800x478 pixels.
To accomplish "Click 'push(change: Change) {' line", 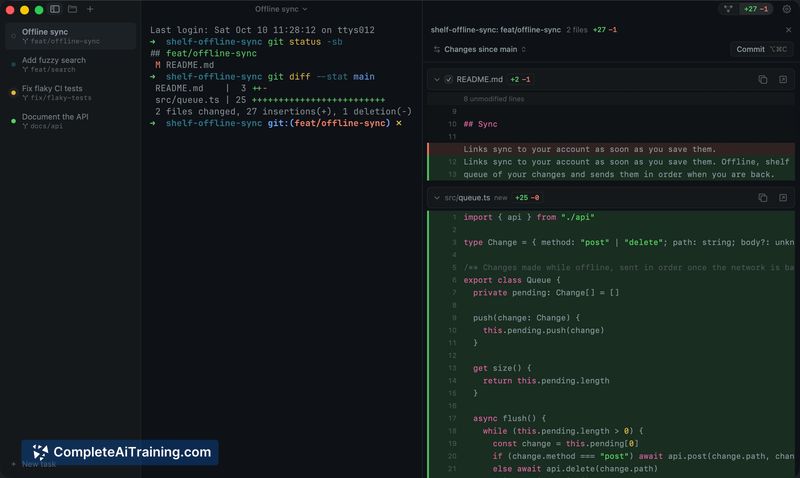I will pos(611,318).
